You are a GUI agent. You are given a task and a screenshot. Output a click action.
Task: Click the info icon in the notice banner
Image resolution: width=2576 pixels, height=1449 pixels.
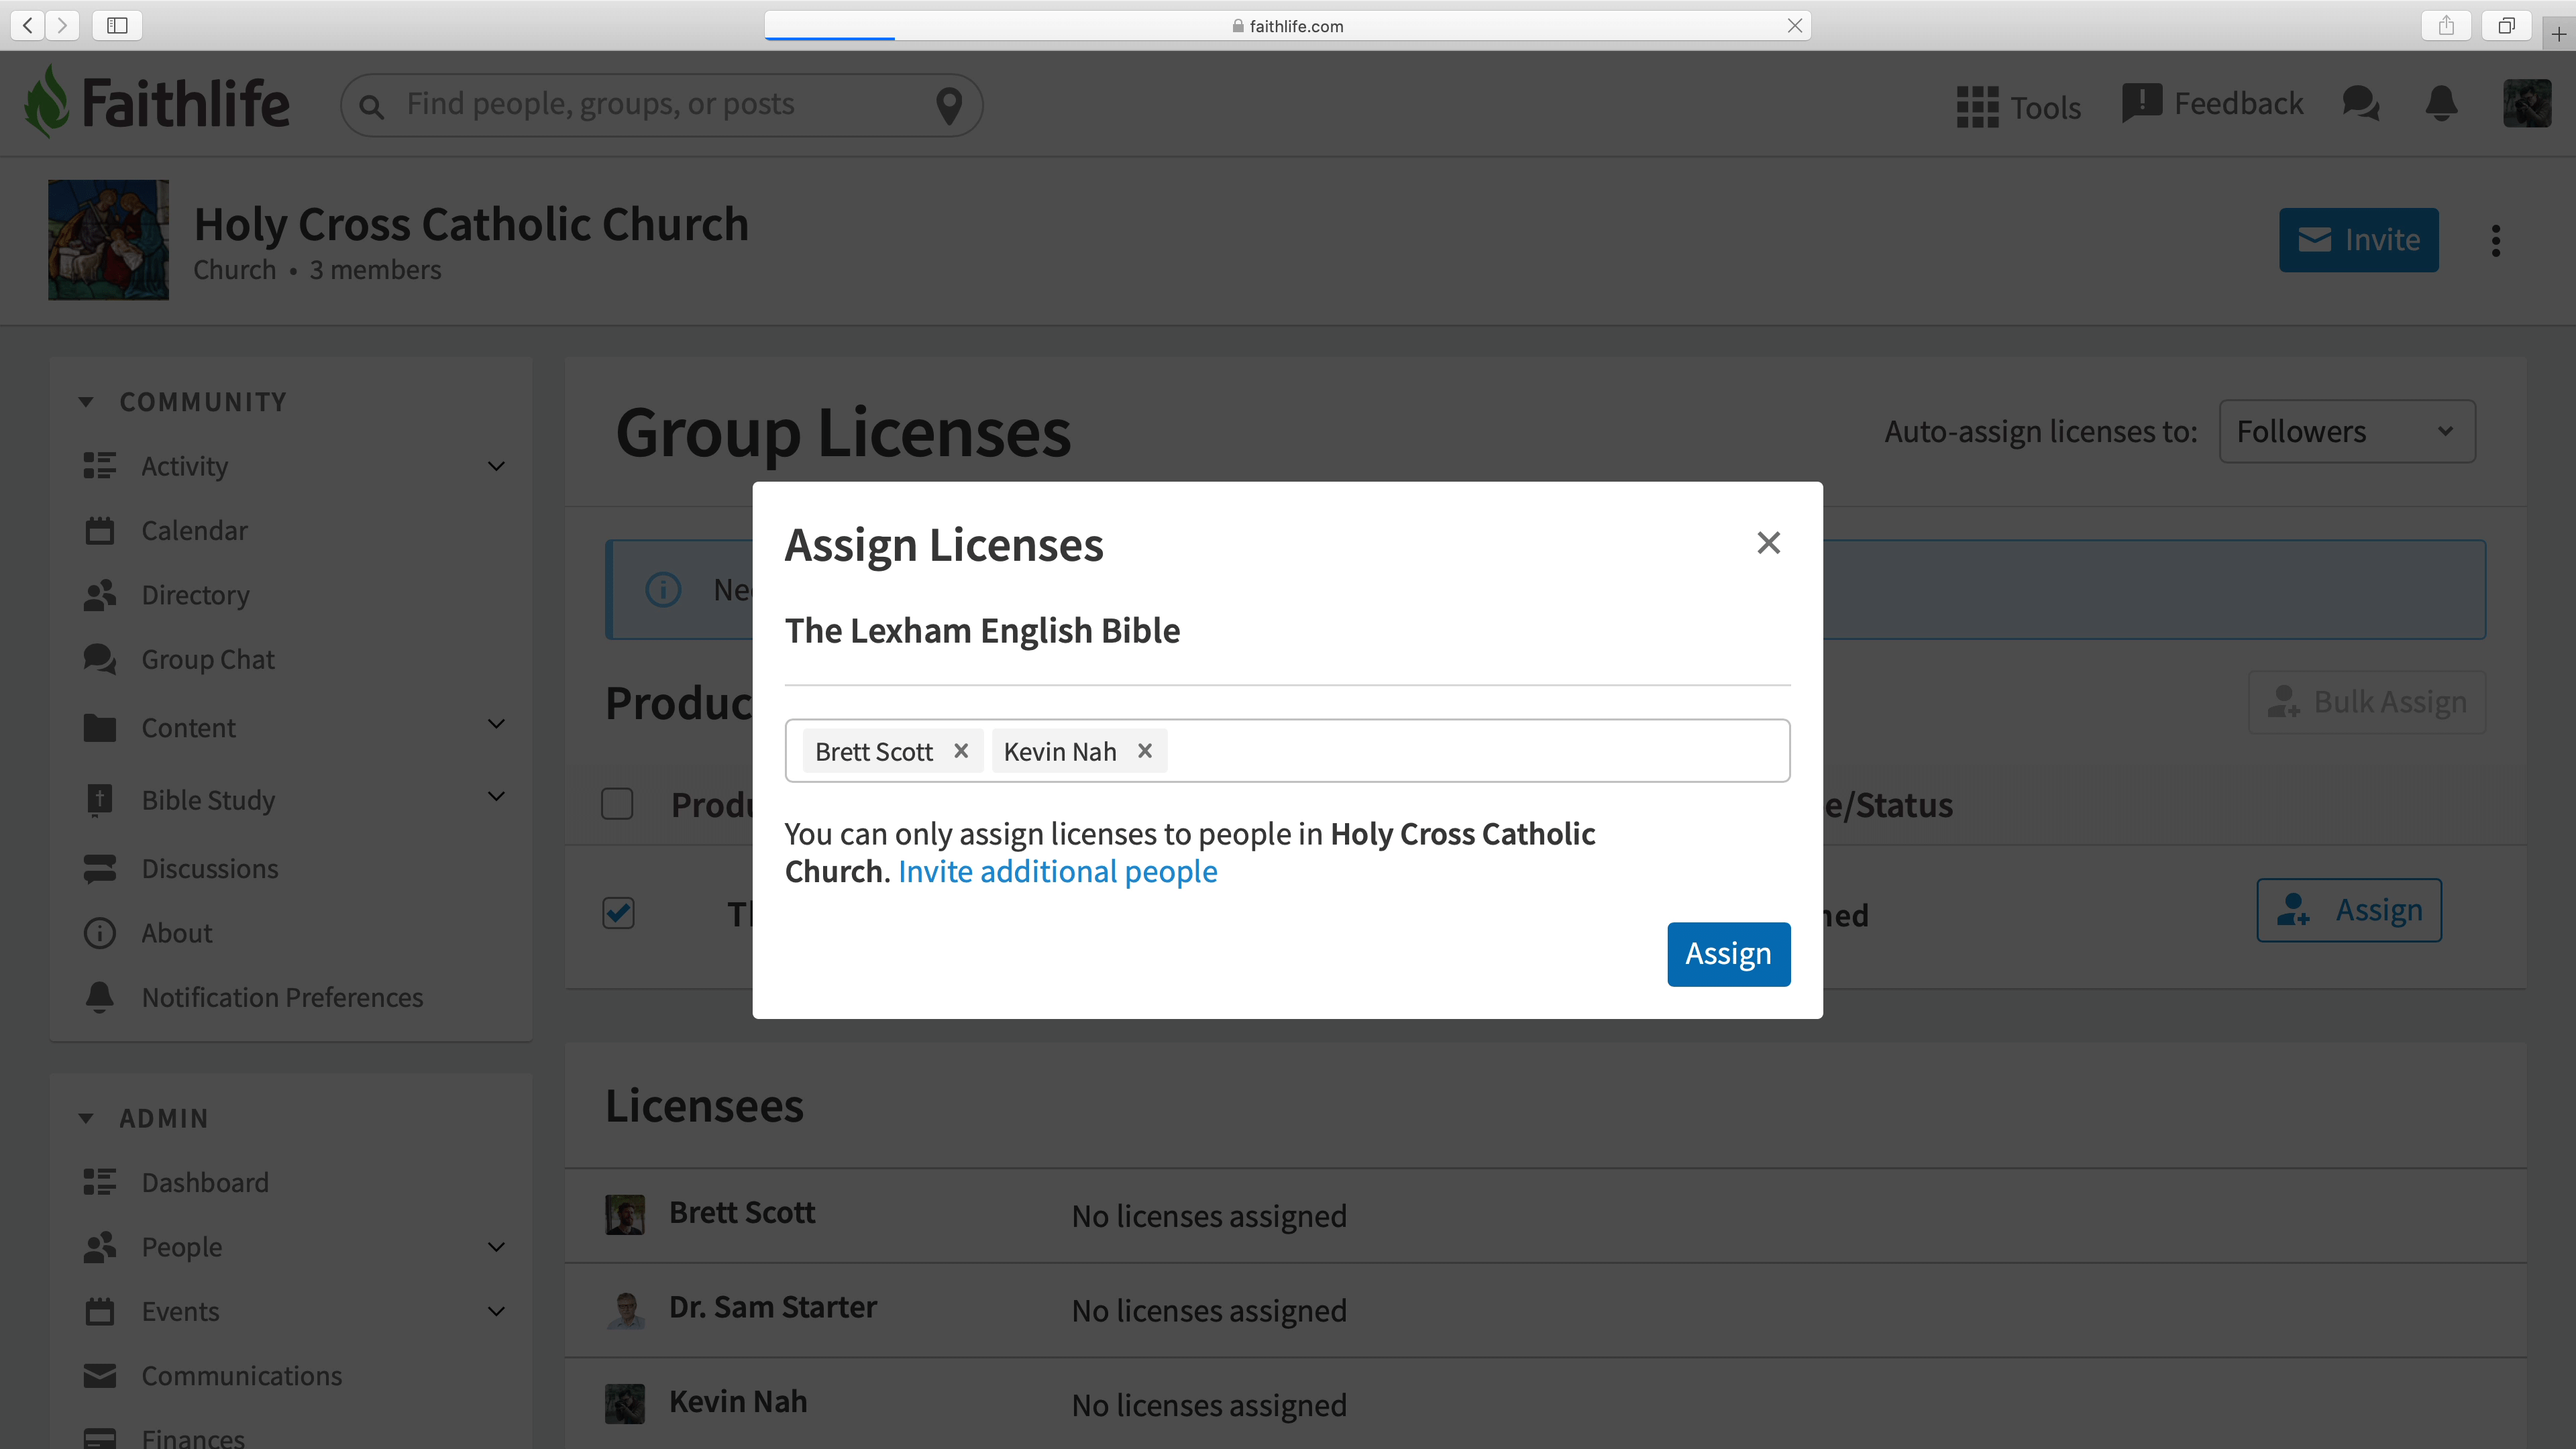pos(663,590)
